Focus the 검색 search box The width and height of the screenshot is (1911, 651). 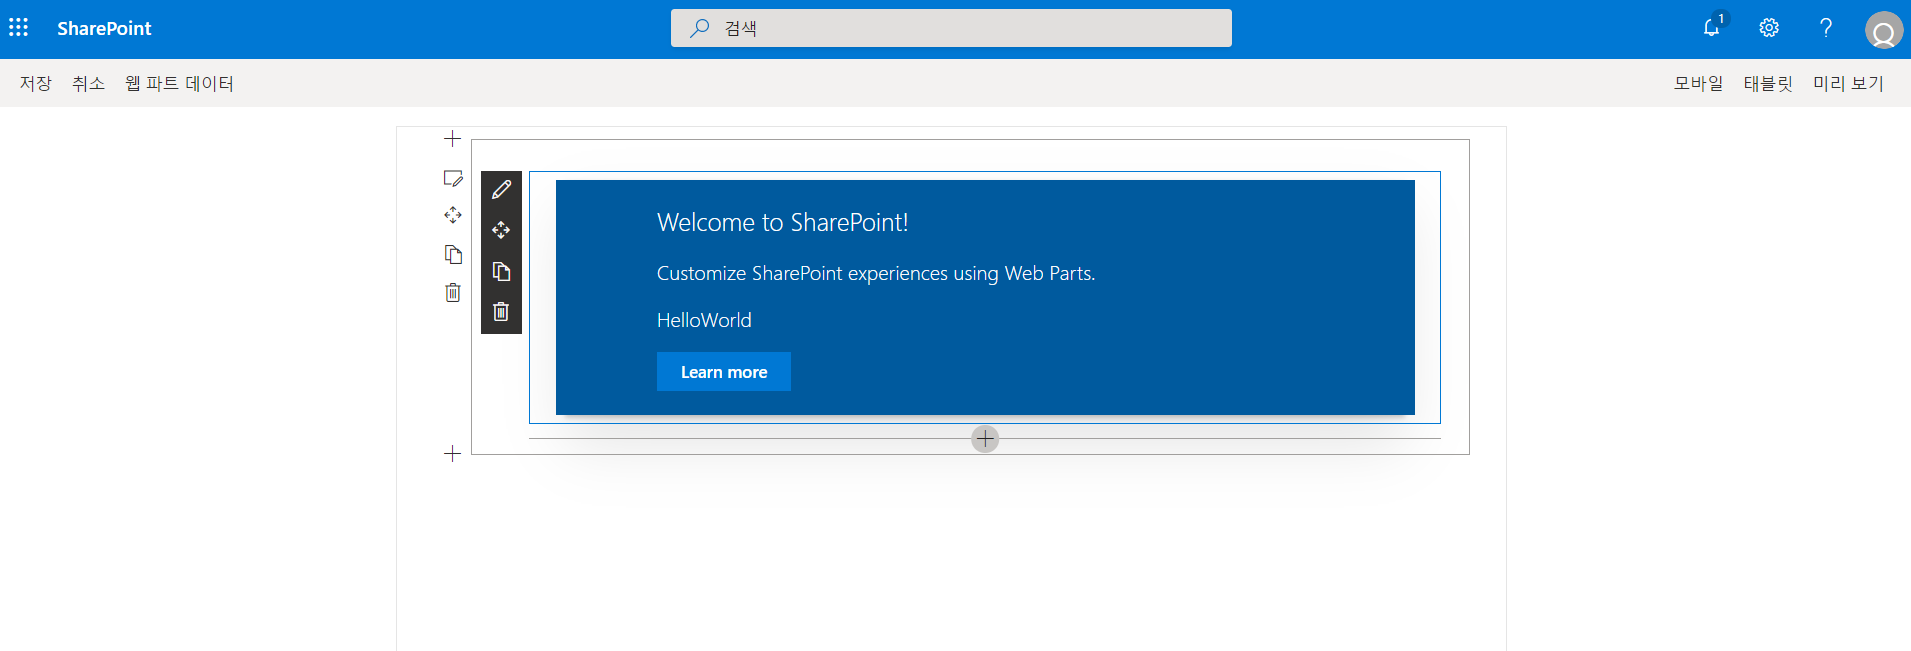tap(951, 28)
